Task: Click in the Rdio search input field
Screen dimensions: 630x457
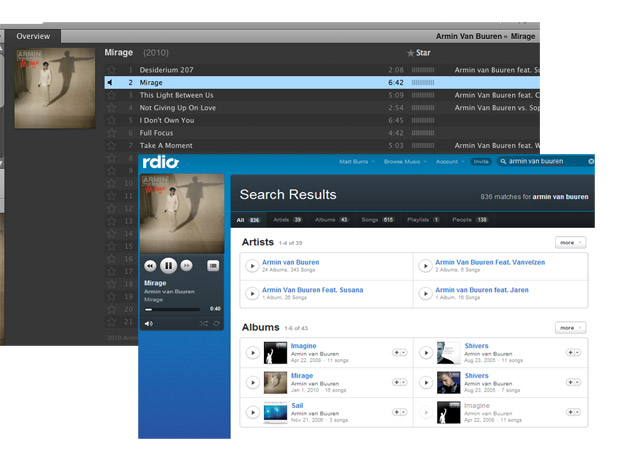Action: [546, 162]
